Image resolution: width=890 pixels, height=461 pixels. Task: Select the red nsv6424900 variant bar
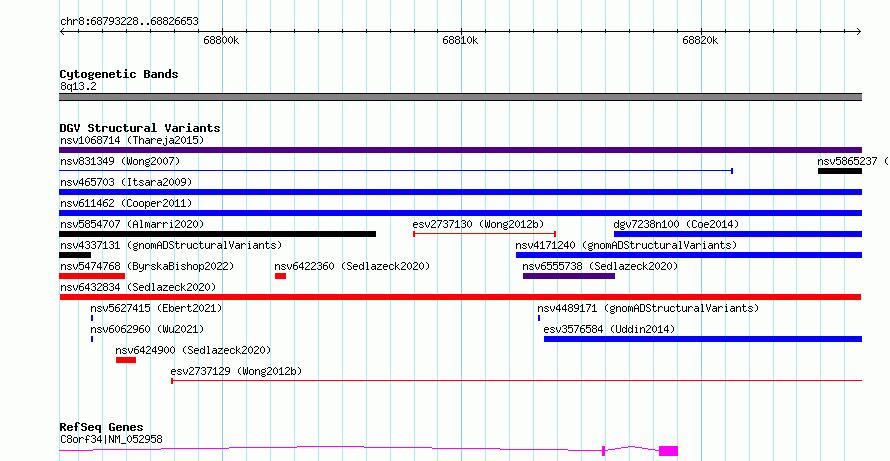tap(126, 360)
